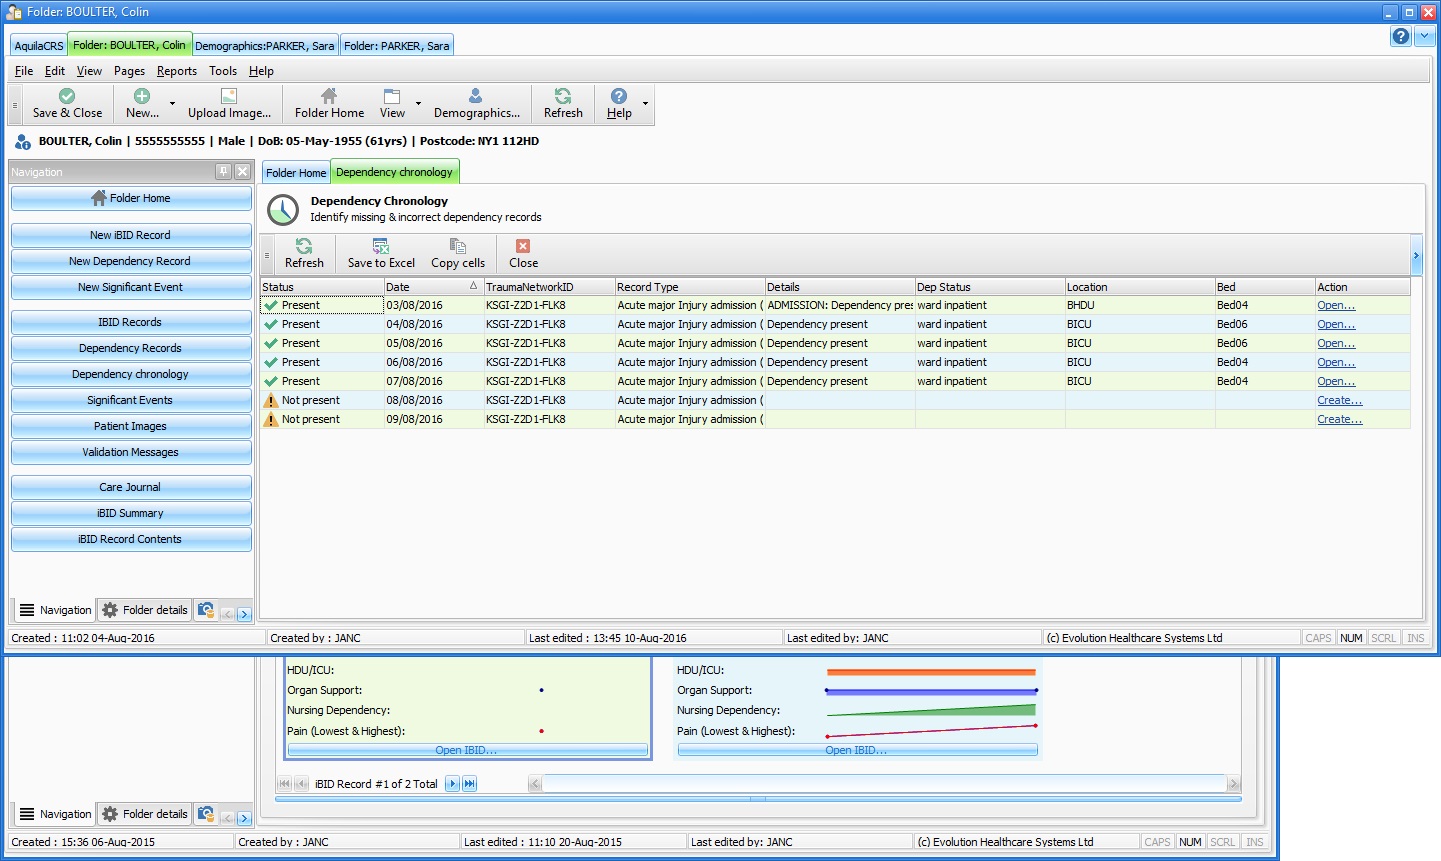Sort by the Date column header
The width and height of the screenshot is (1441, 861).
pos(433,287)
